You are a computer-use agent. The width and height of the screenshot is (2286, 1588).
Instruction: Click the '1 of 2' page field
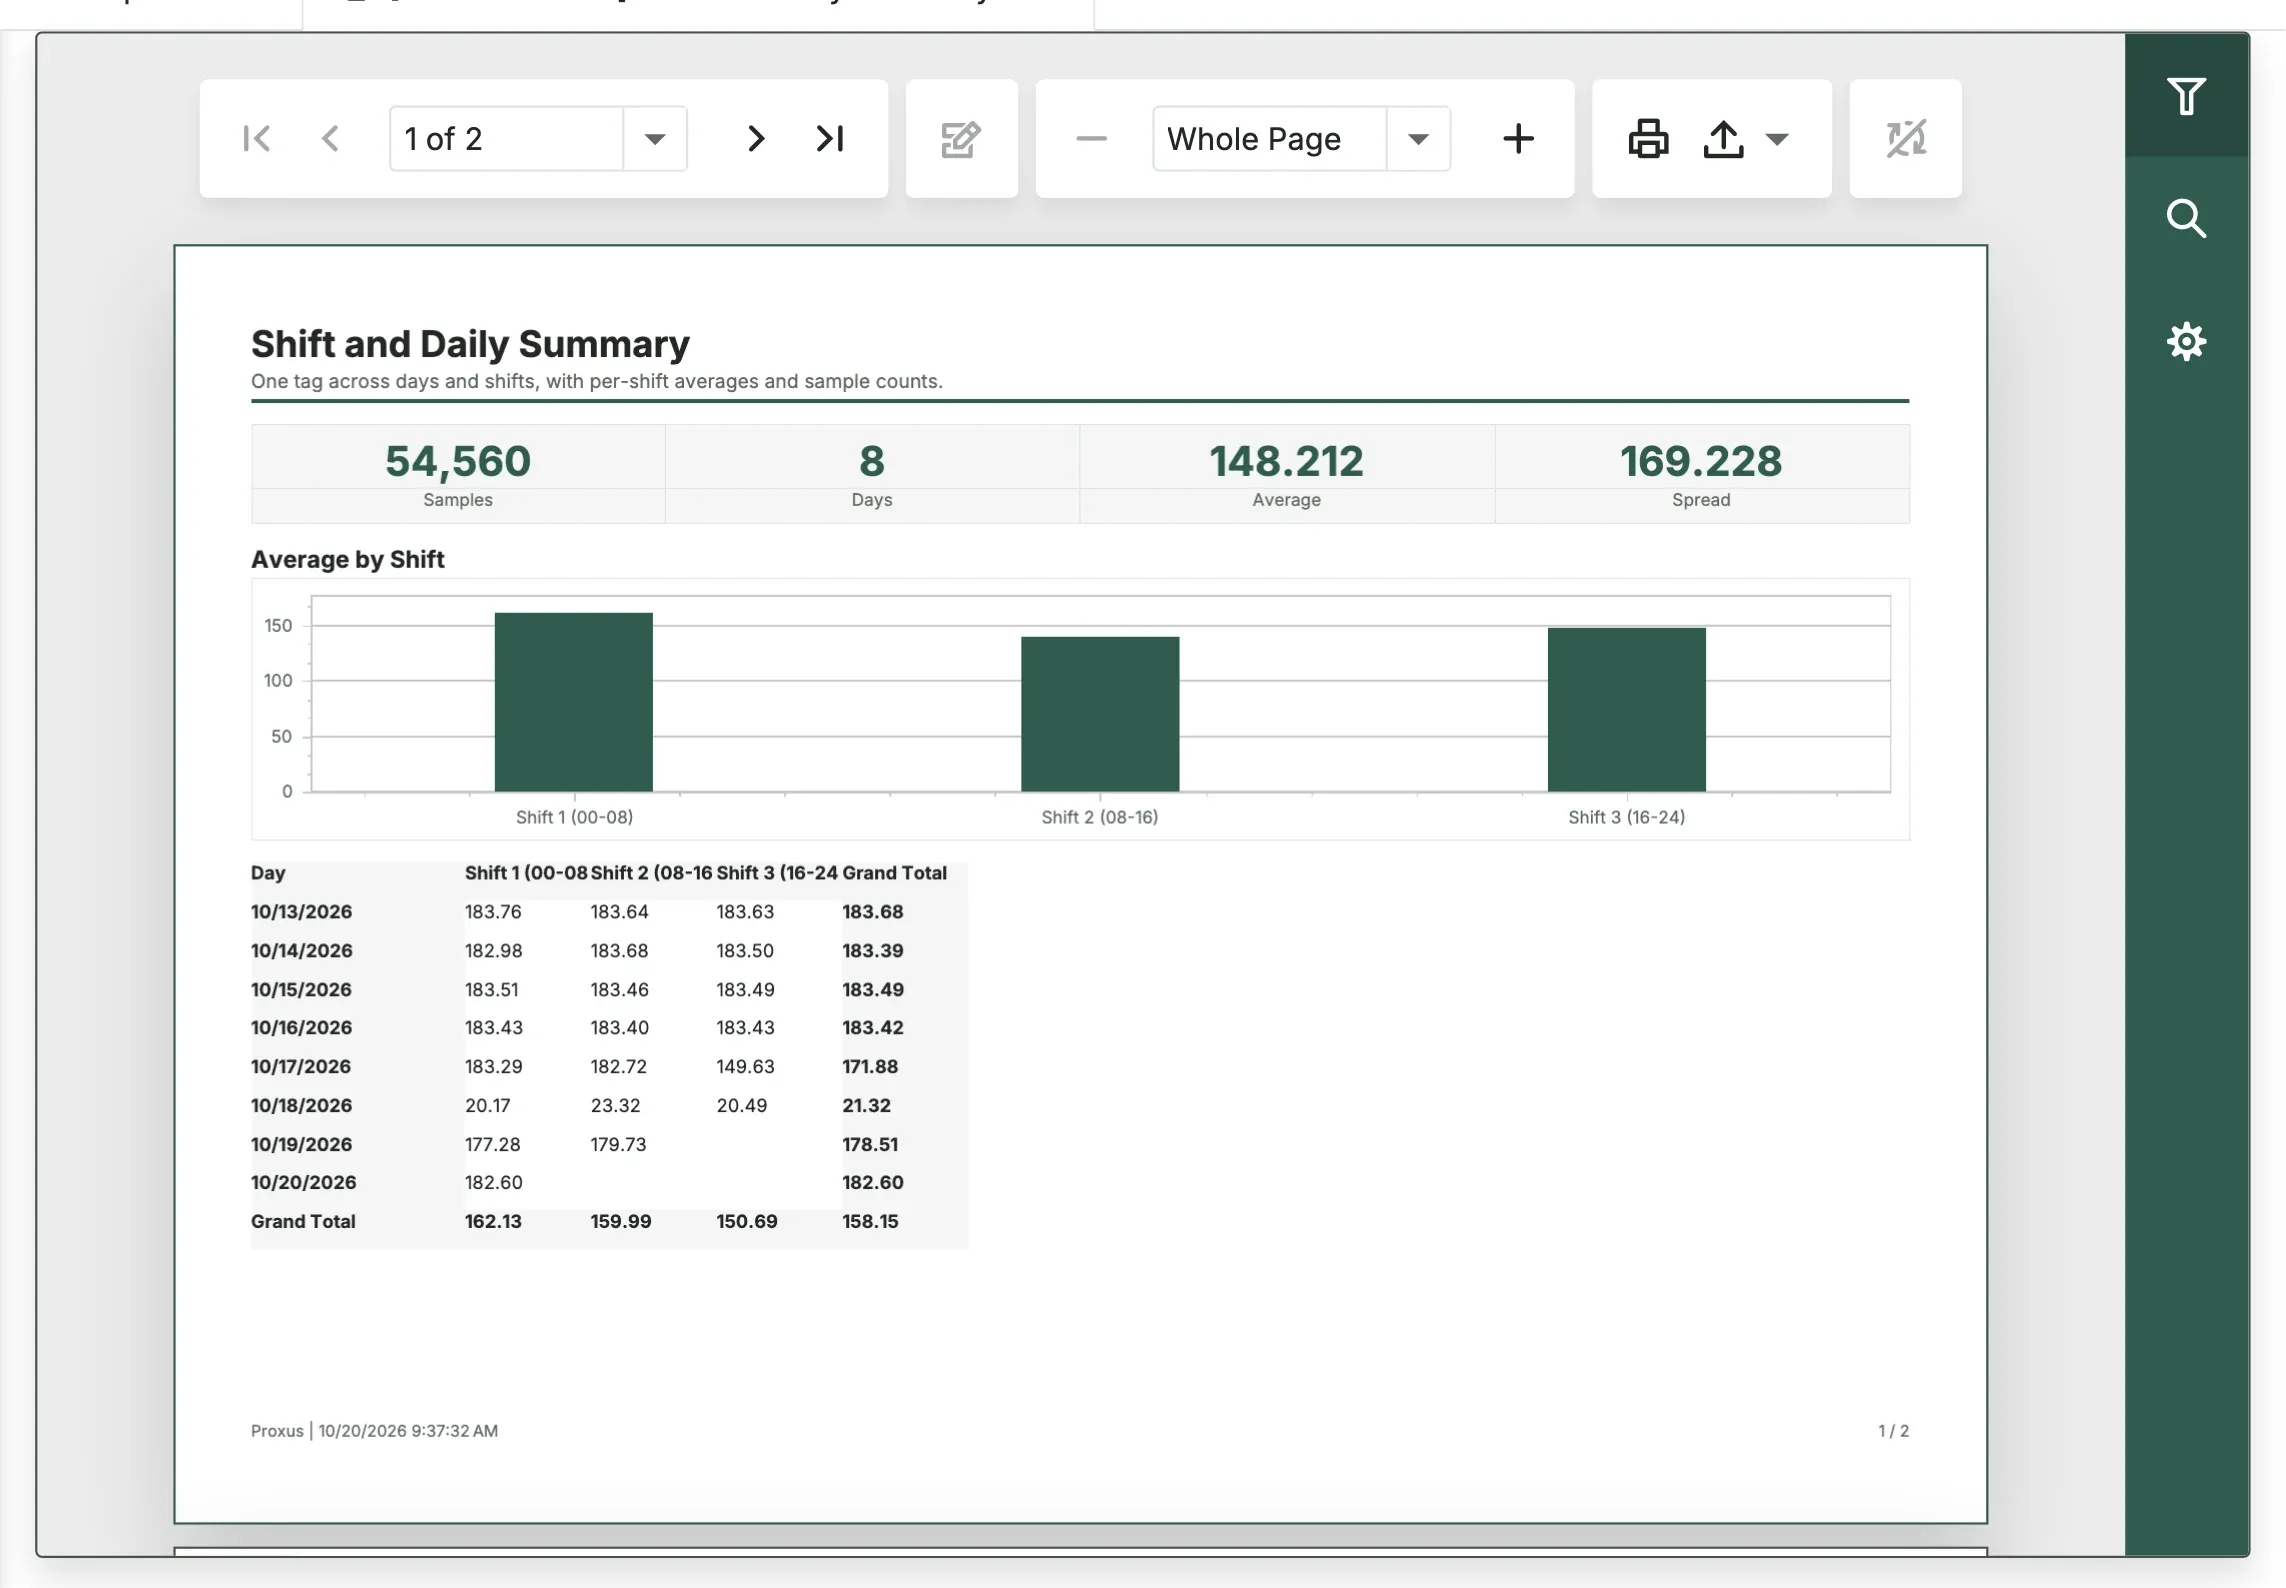pos(506,139)
